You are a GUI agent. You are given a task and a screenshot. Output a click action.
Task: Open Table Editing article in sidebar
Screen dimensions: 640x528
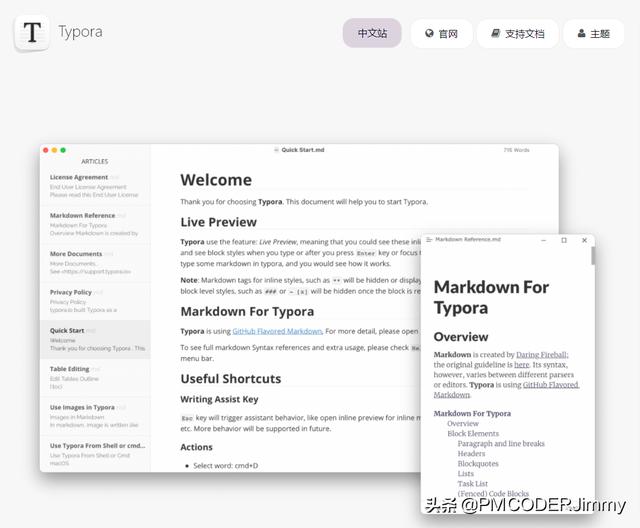(95, 378)
